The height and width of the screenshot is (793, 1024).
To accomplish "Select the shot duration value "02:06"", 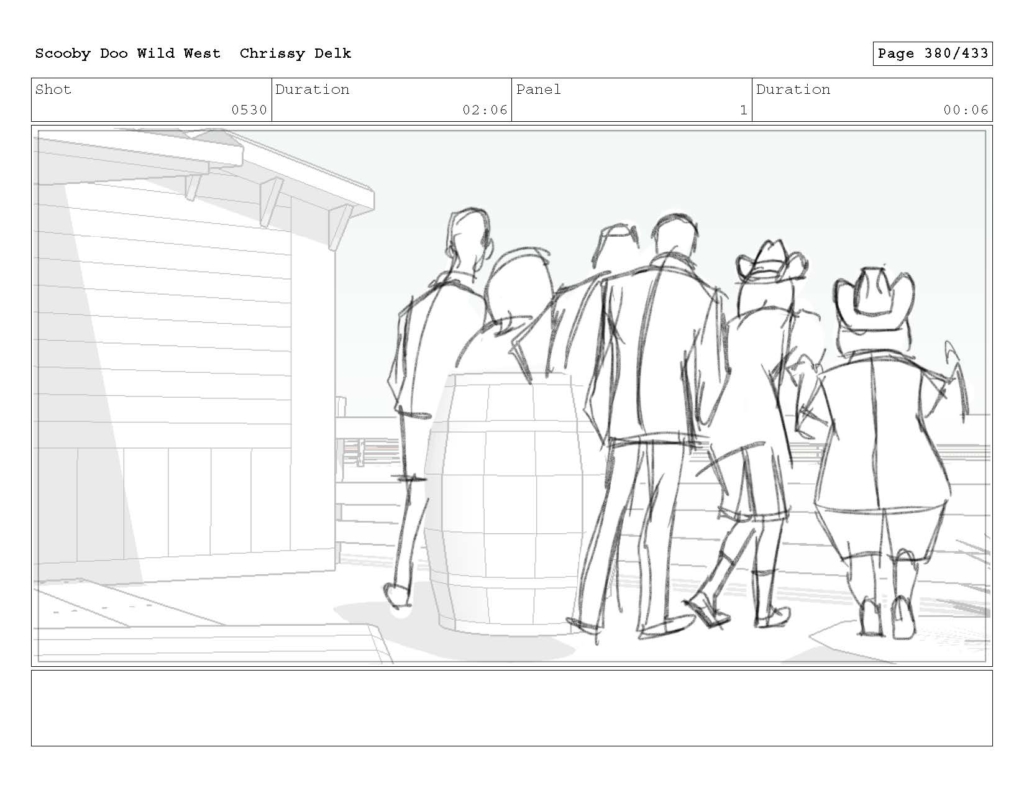I will [485, 110].
